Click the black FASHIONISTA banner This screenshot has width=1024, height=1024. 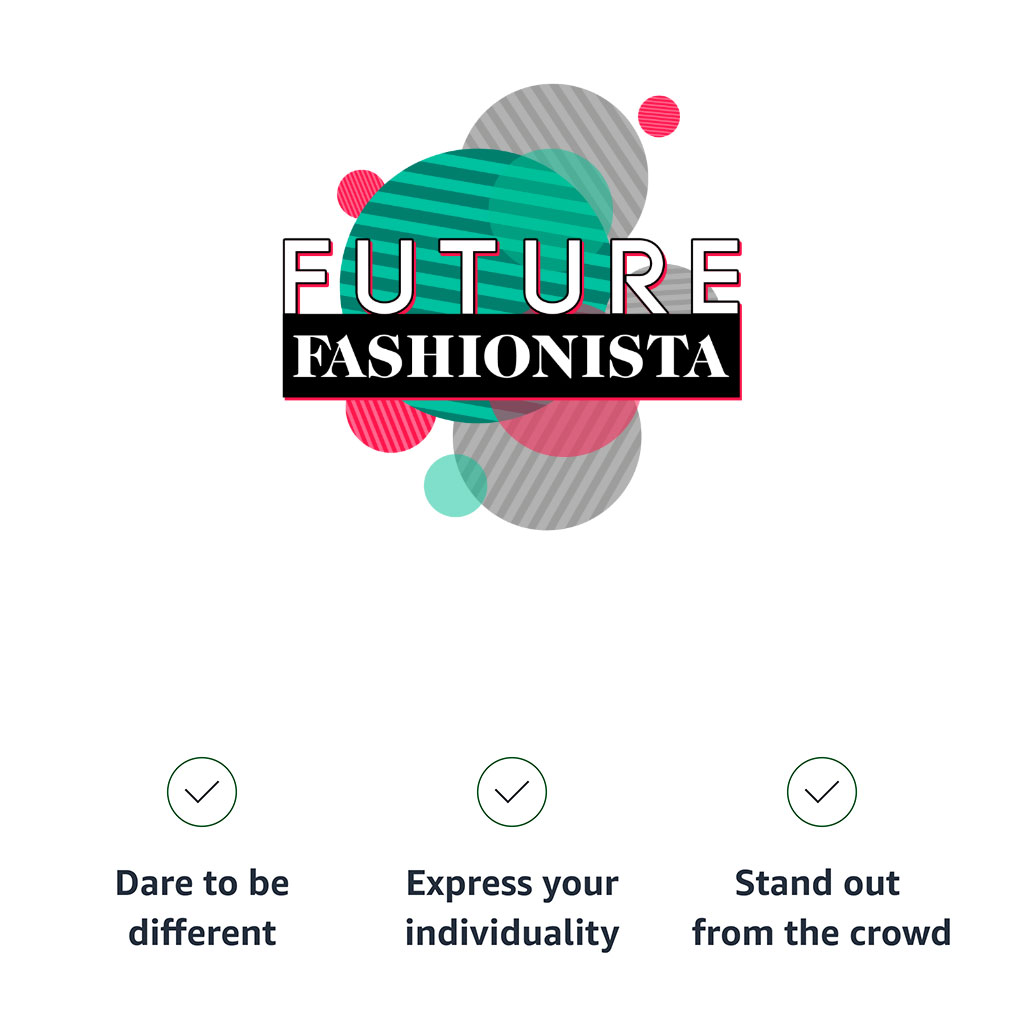coord(512,357)
